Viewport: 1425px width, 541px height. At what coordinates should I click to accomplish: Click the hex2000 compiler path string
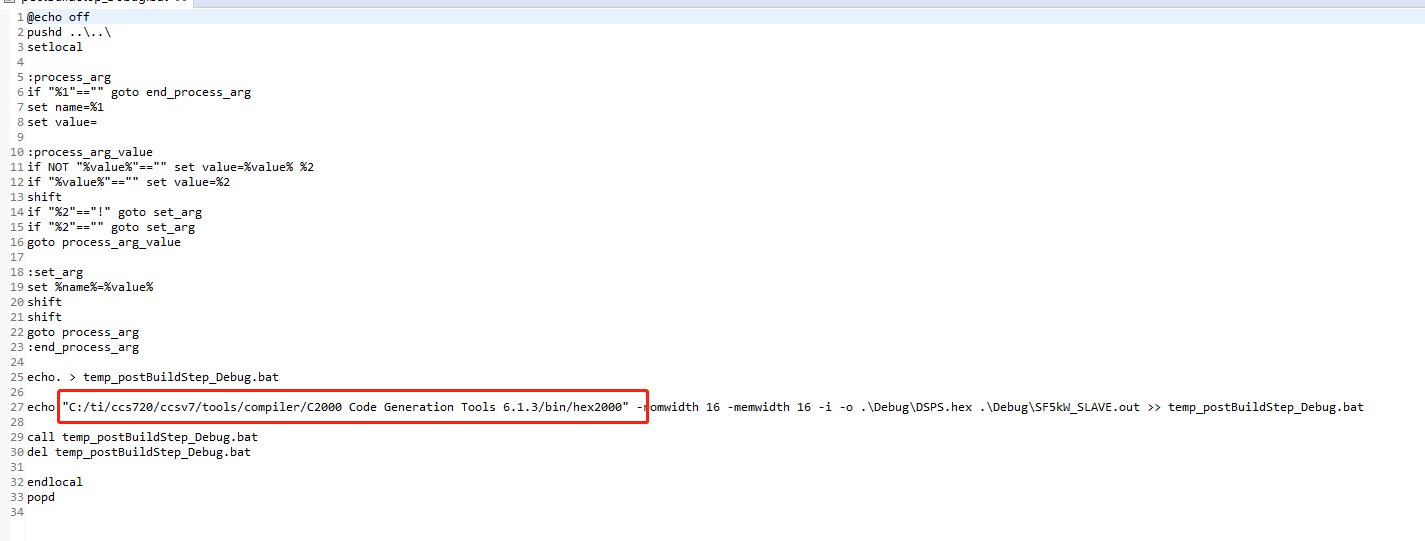coord(345,407)
